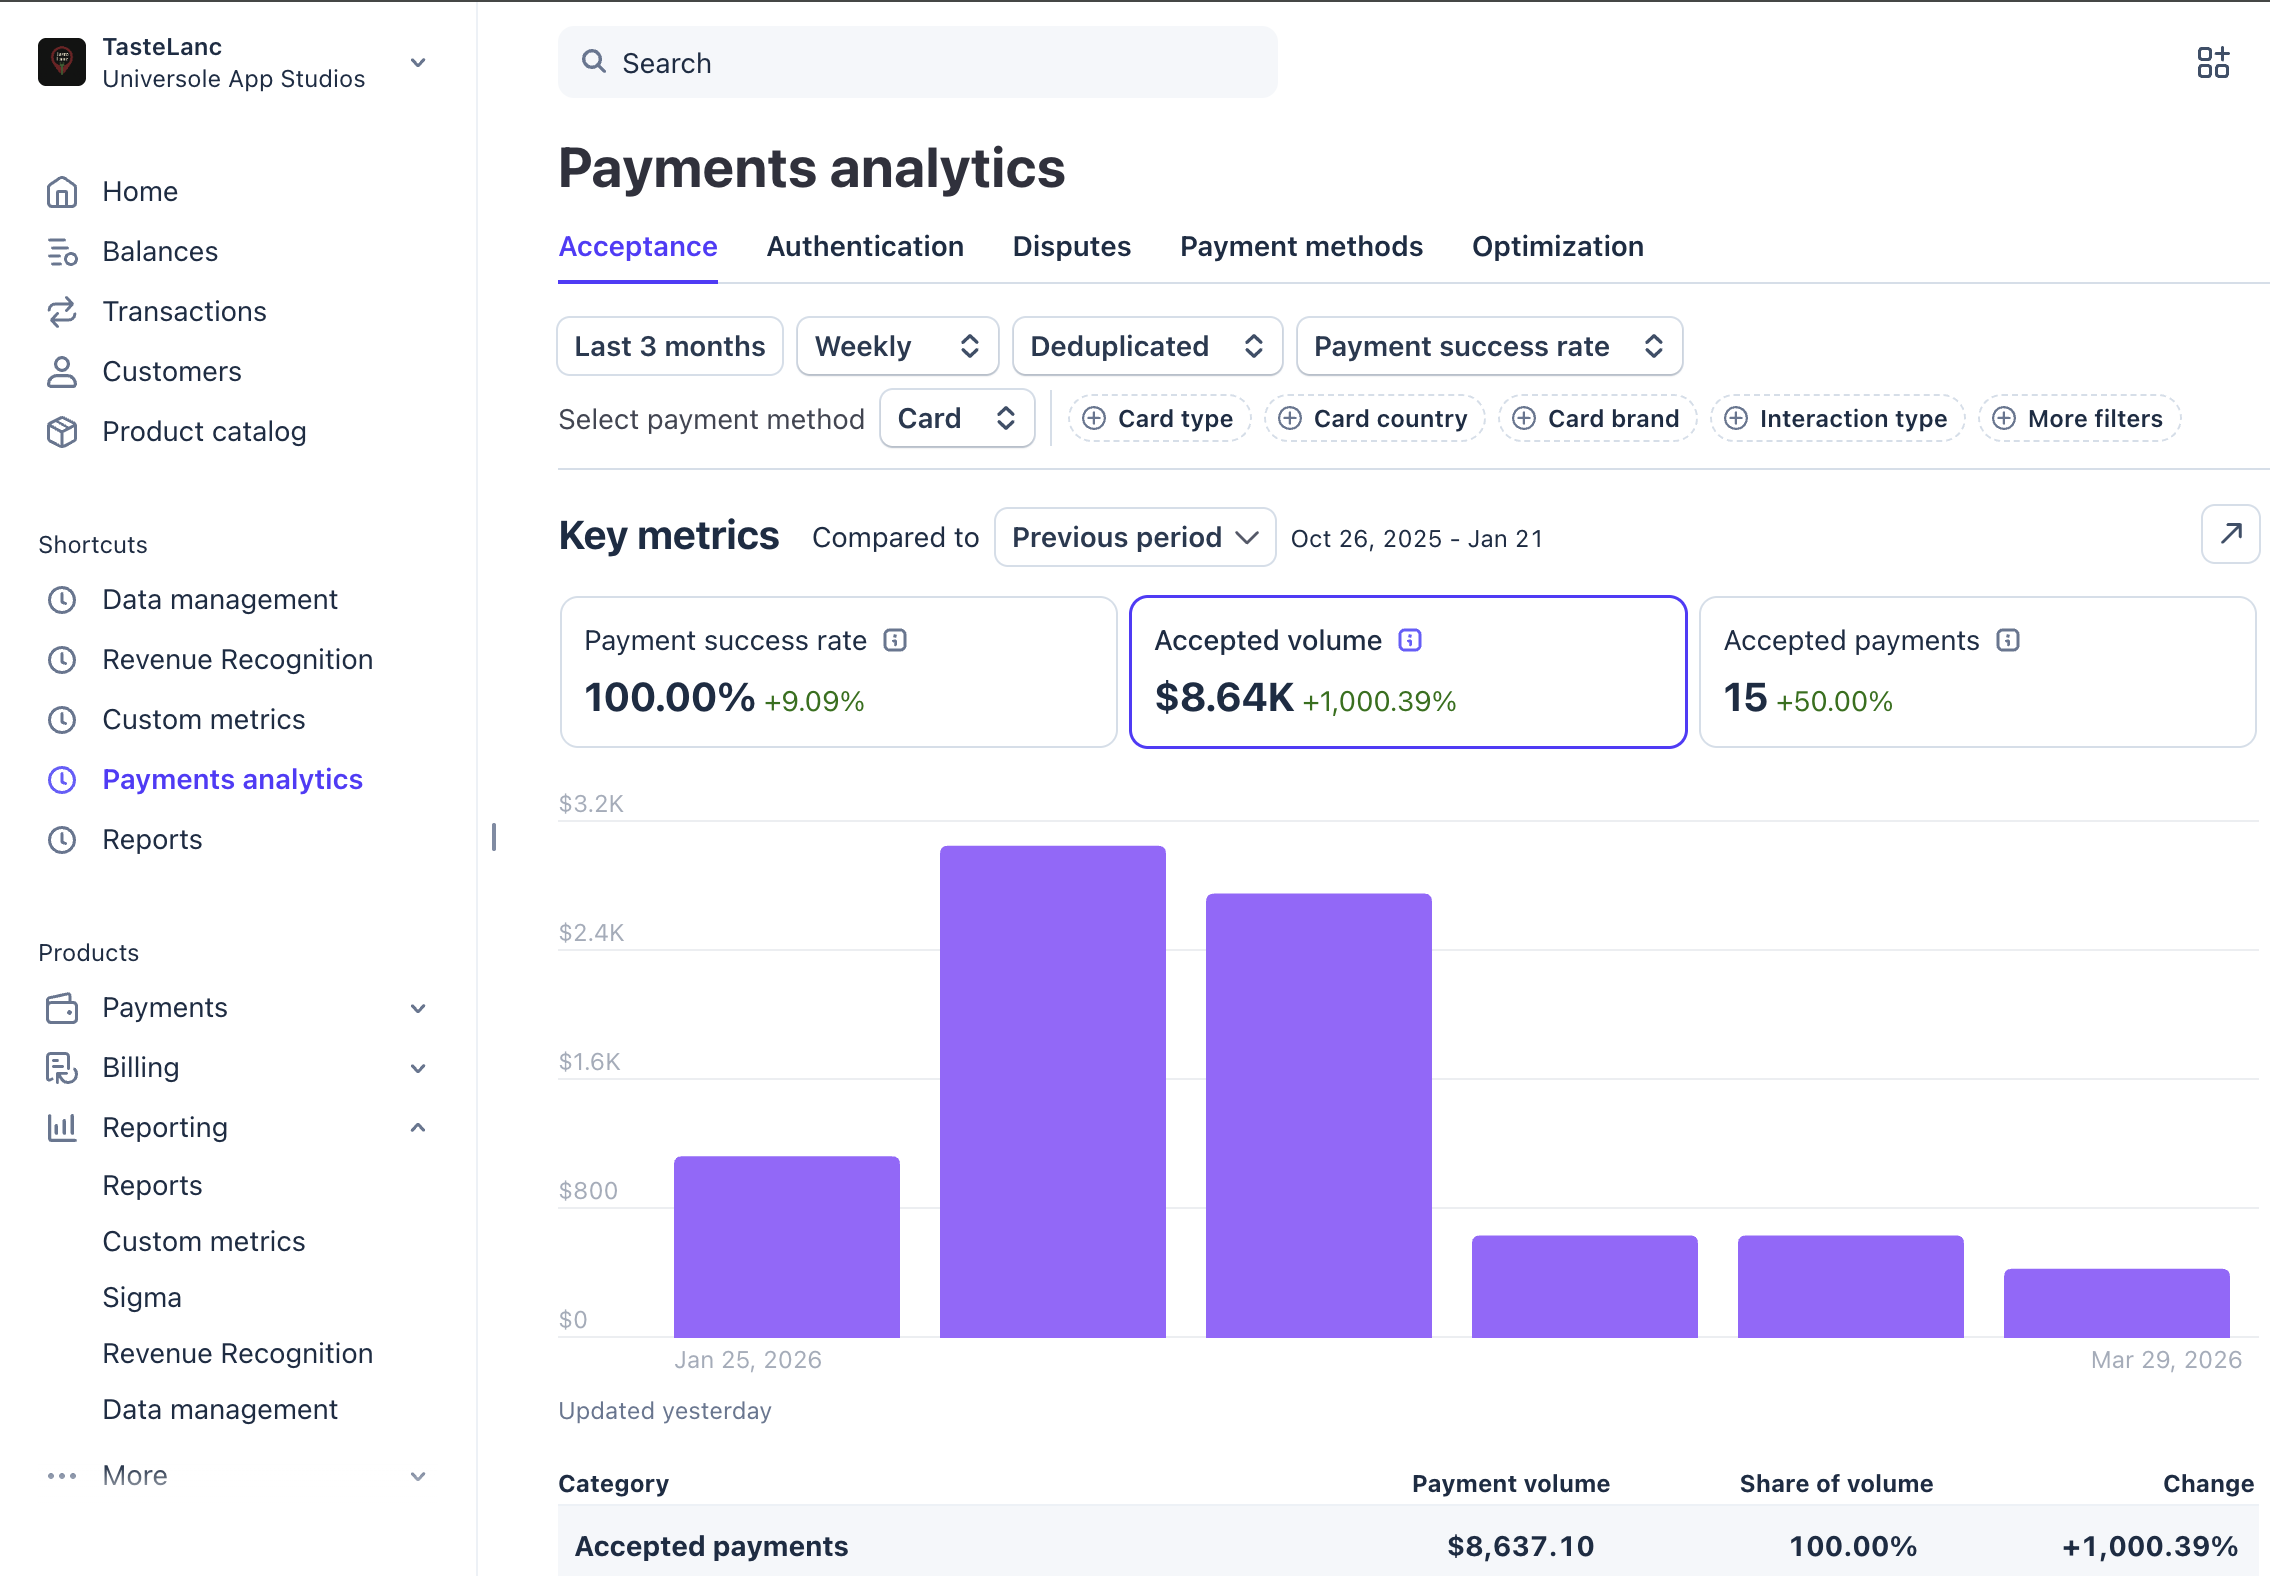Click the search magnifier icon
Image resolution: width=2270 pixels, height=1576 pixels.
coord(594,62)
